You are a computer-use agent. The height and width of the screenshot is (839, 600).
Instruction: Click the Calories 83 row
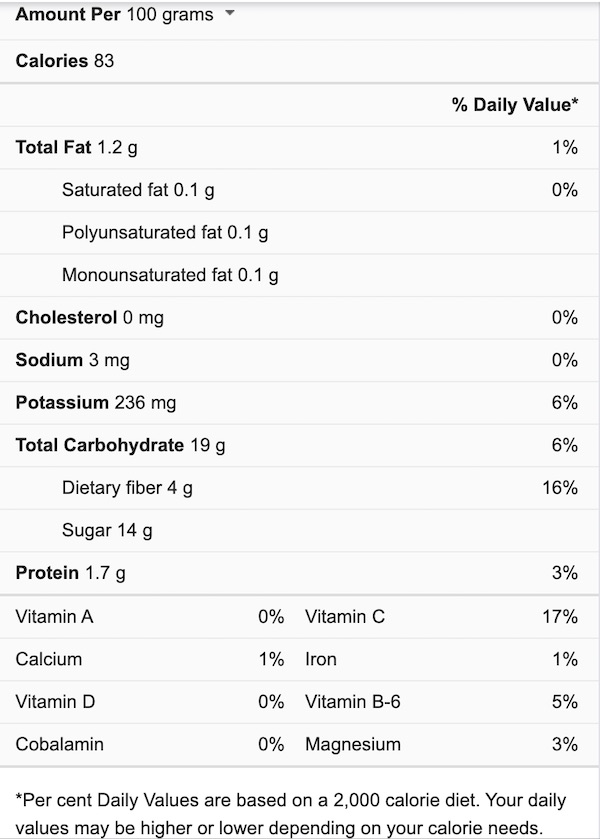click(x=299, y=61)
